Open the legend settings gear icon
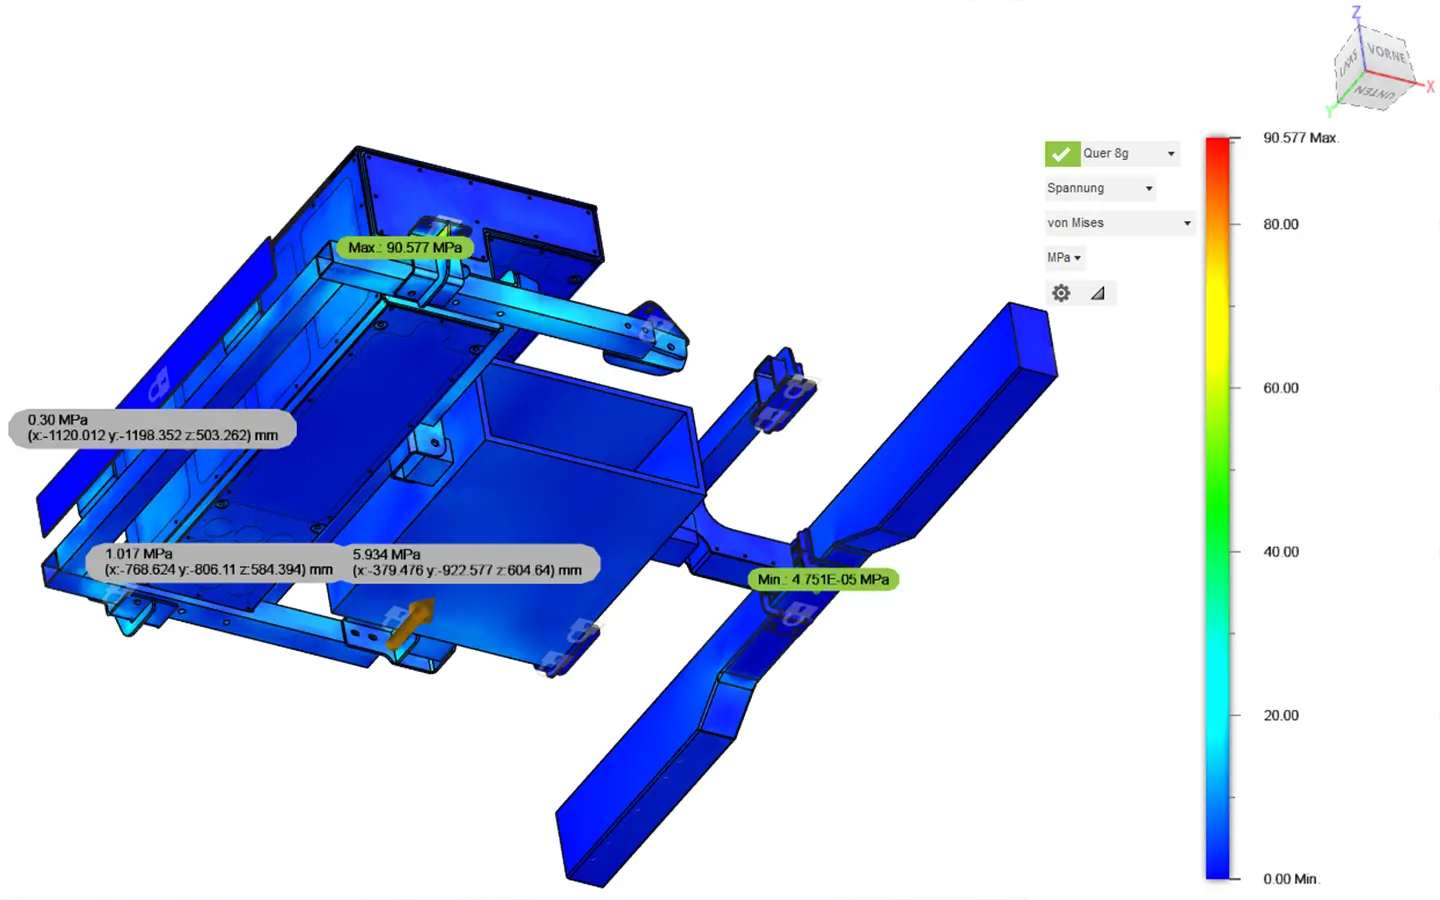1440x900 pixels. coord(1061,293)
